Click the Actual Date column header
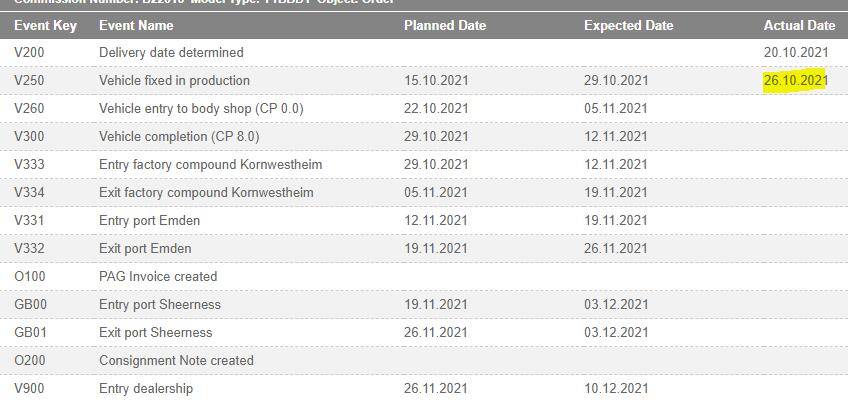This screenshot has width=848, height=404. pyautogui.click(x=799, y=25)
